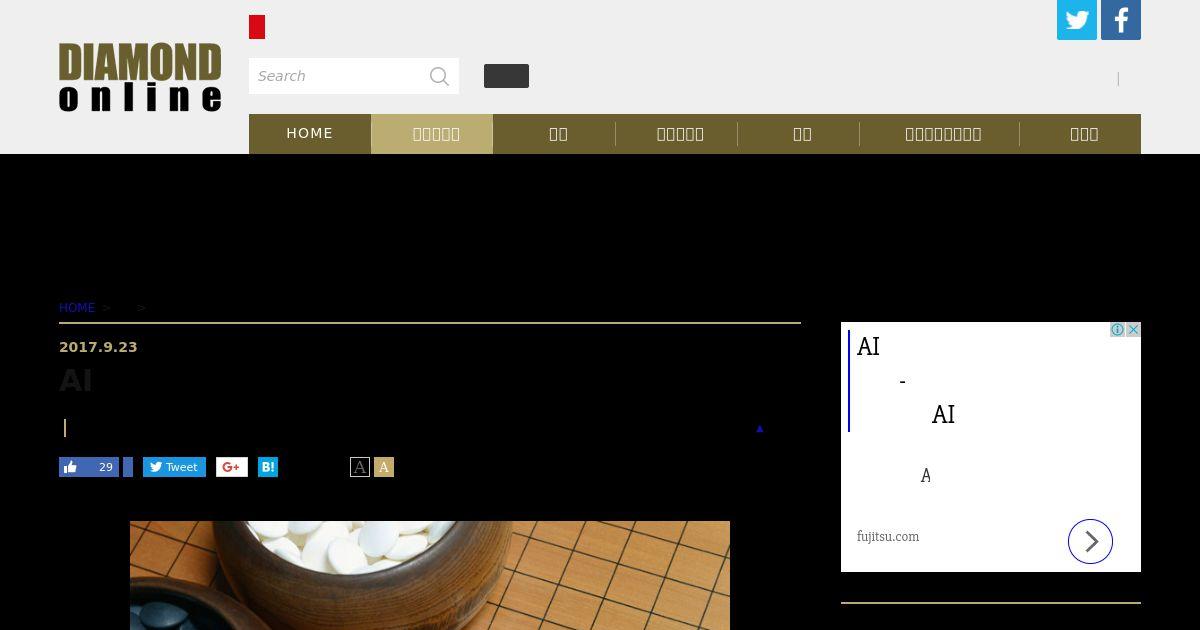Click the article date 2017.9.23
The image size is (1200, 630).
pos(98,347)
